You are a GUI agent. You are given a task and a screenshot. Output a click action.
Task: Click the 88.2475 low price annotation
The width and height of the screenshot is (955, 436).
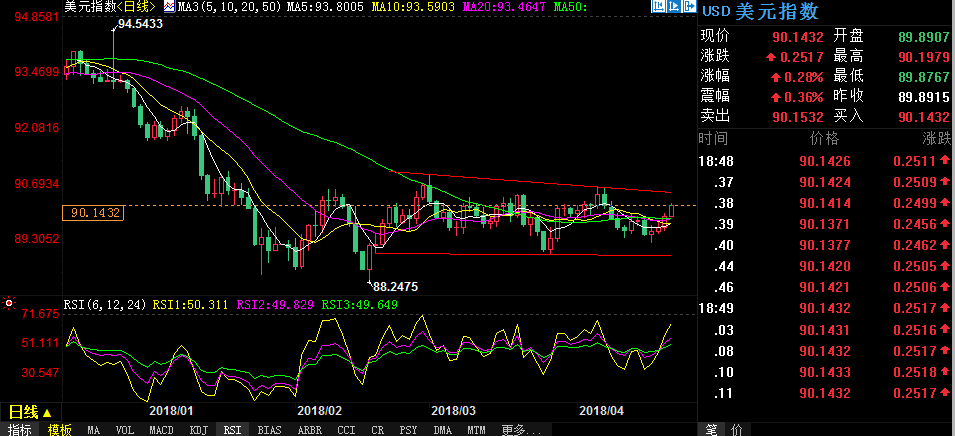[394, 286]
